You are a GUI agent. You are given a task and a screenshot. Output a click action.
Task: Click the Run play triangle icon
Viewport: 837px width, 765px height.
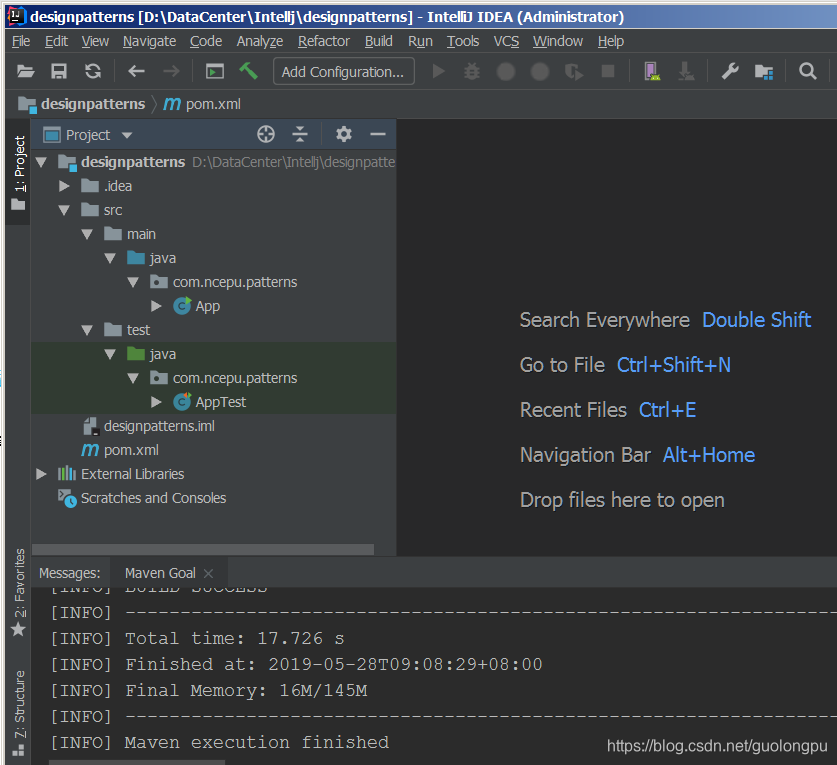(x=438, y=71)
